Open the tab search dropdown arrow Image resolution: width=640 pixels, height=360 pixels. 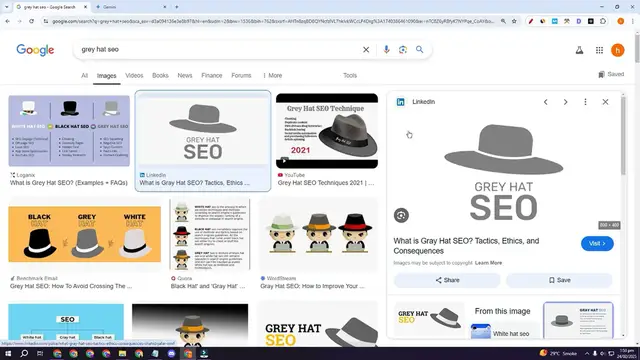[7, 7]
